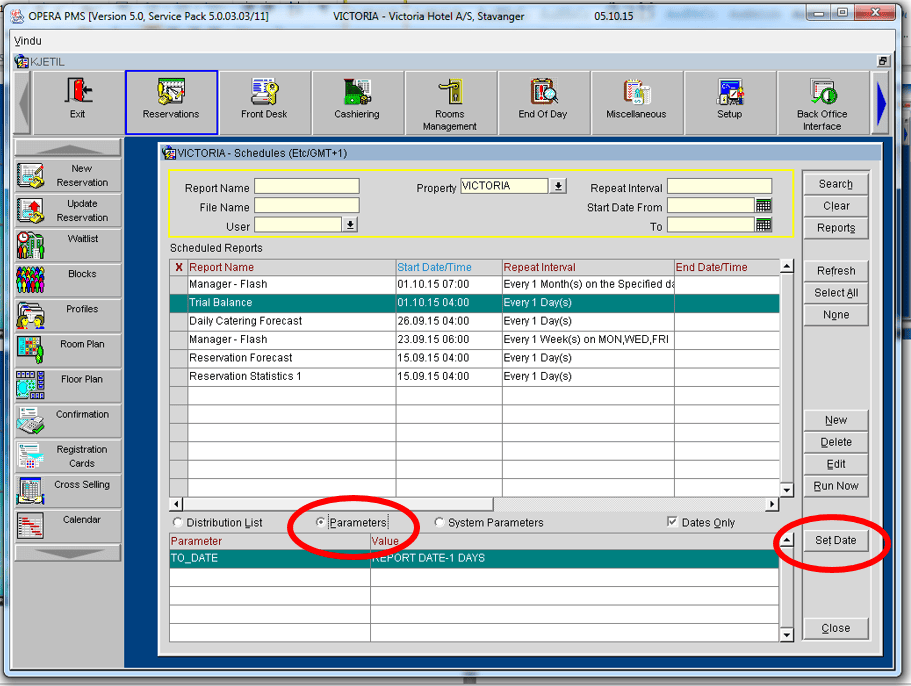Click into the Report Name input field
The image size is (911, 686).
pyautogui.click(x=306, y=187)
